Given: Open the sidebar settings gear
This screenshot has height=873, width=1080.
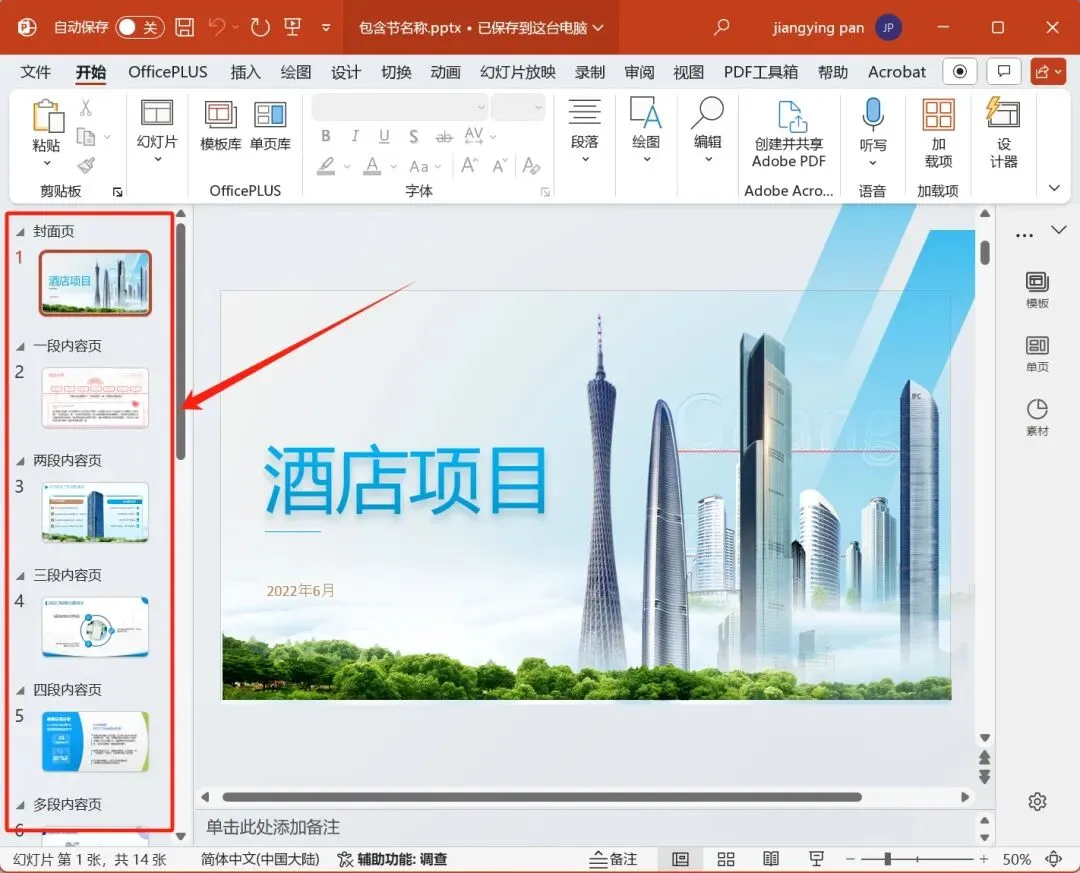Looking at the screenshot, I should pos(1037,801).
